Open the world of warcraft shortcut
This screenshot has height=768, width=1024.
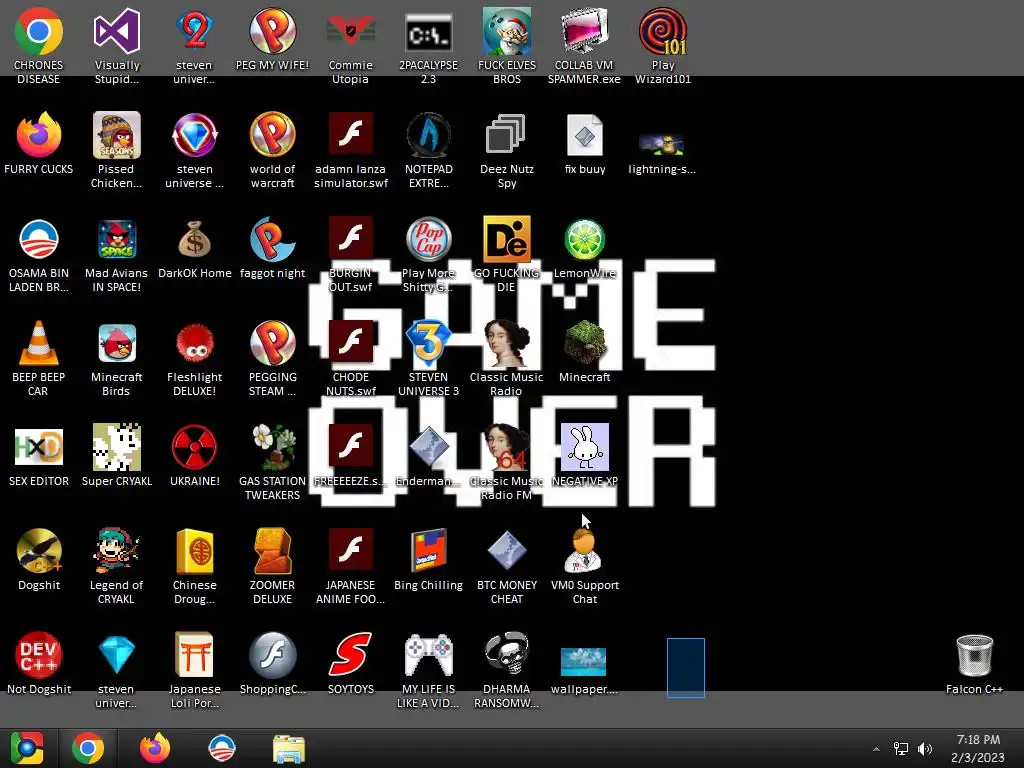click(272, 135)
